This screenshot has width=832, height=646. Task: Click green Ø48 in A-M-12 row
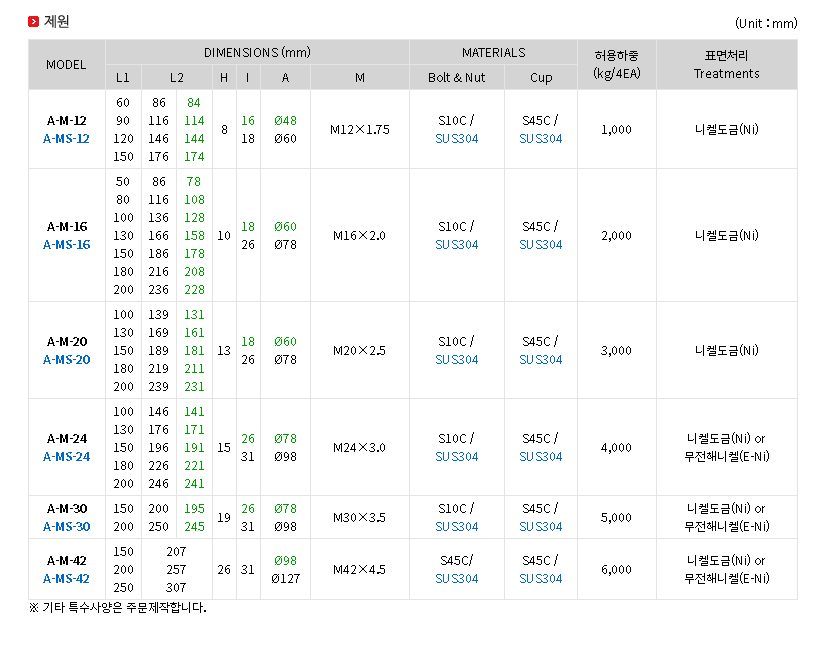click(285, 120)
